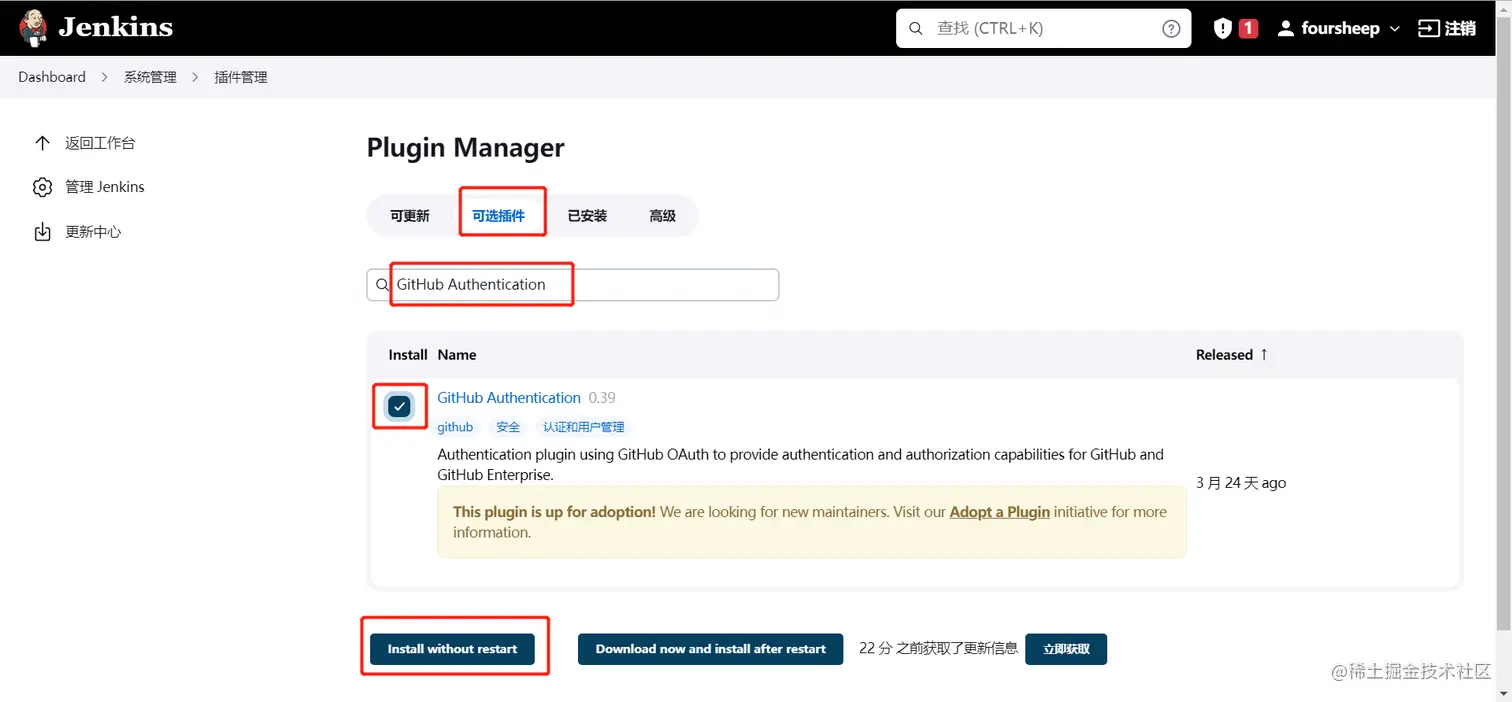Click the 注销 logout icon
The image size is (1512, 702).
tap(1429, 28)
